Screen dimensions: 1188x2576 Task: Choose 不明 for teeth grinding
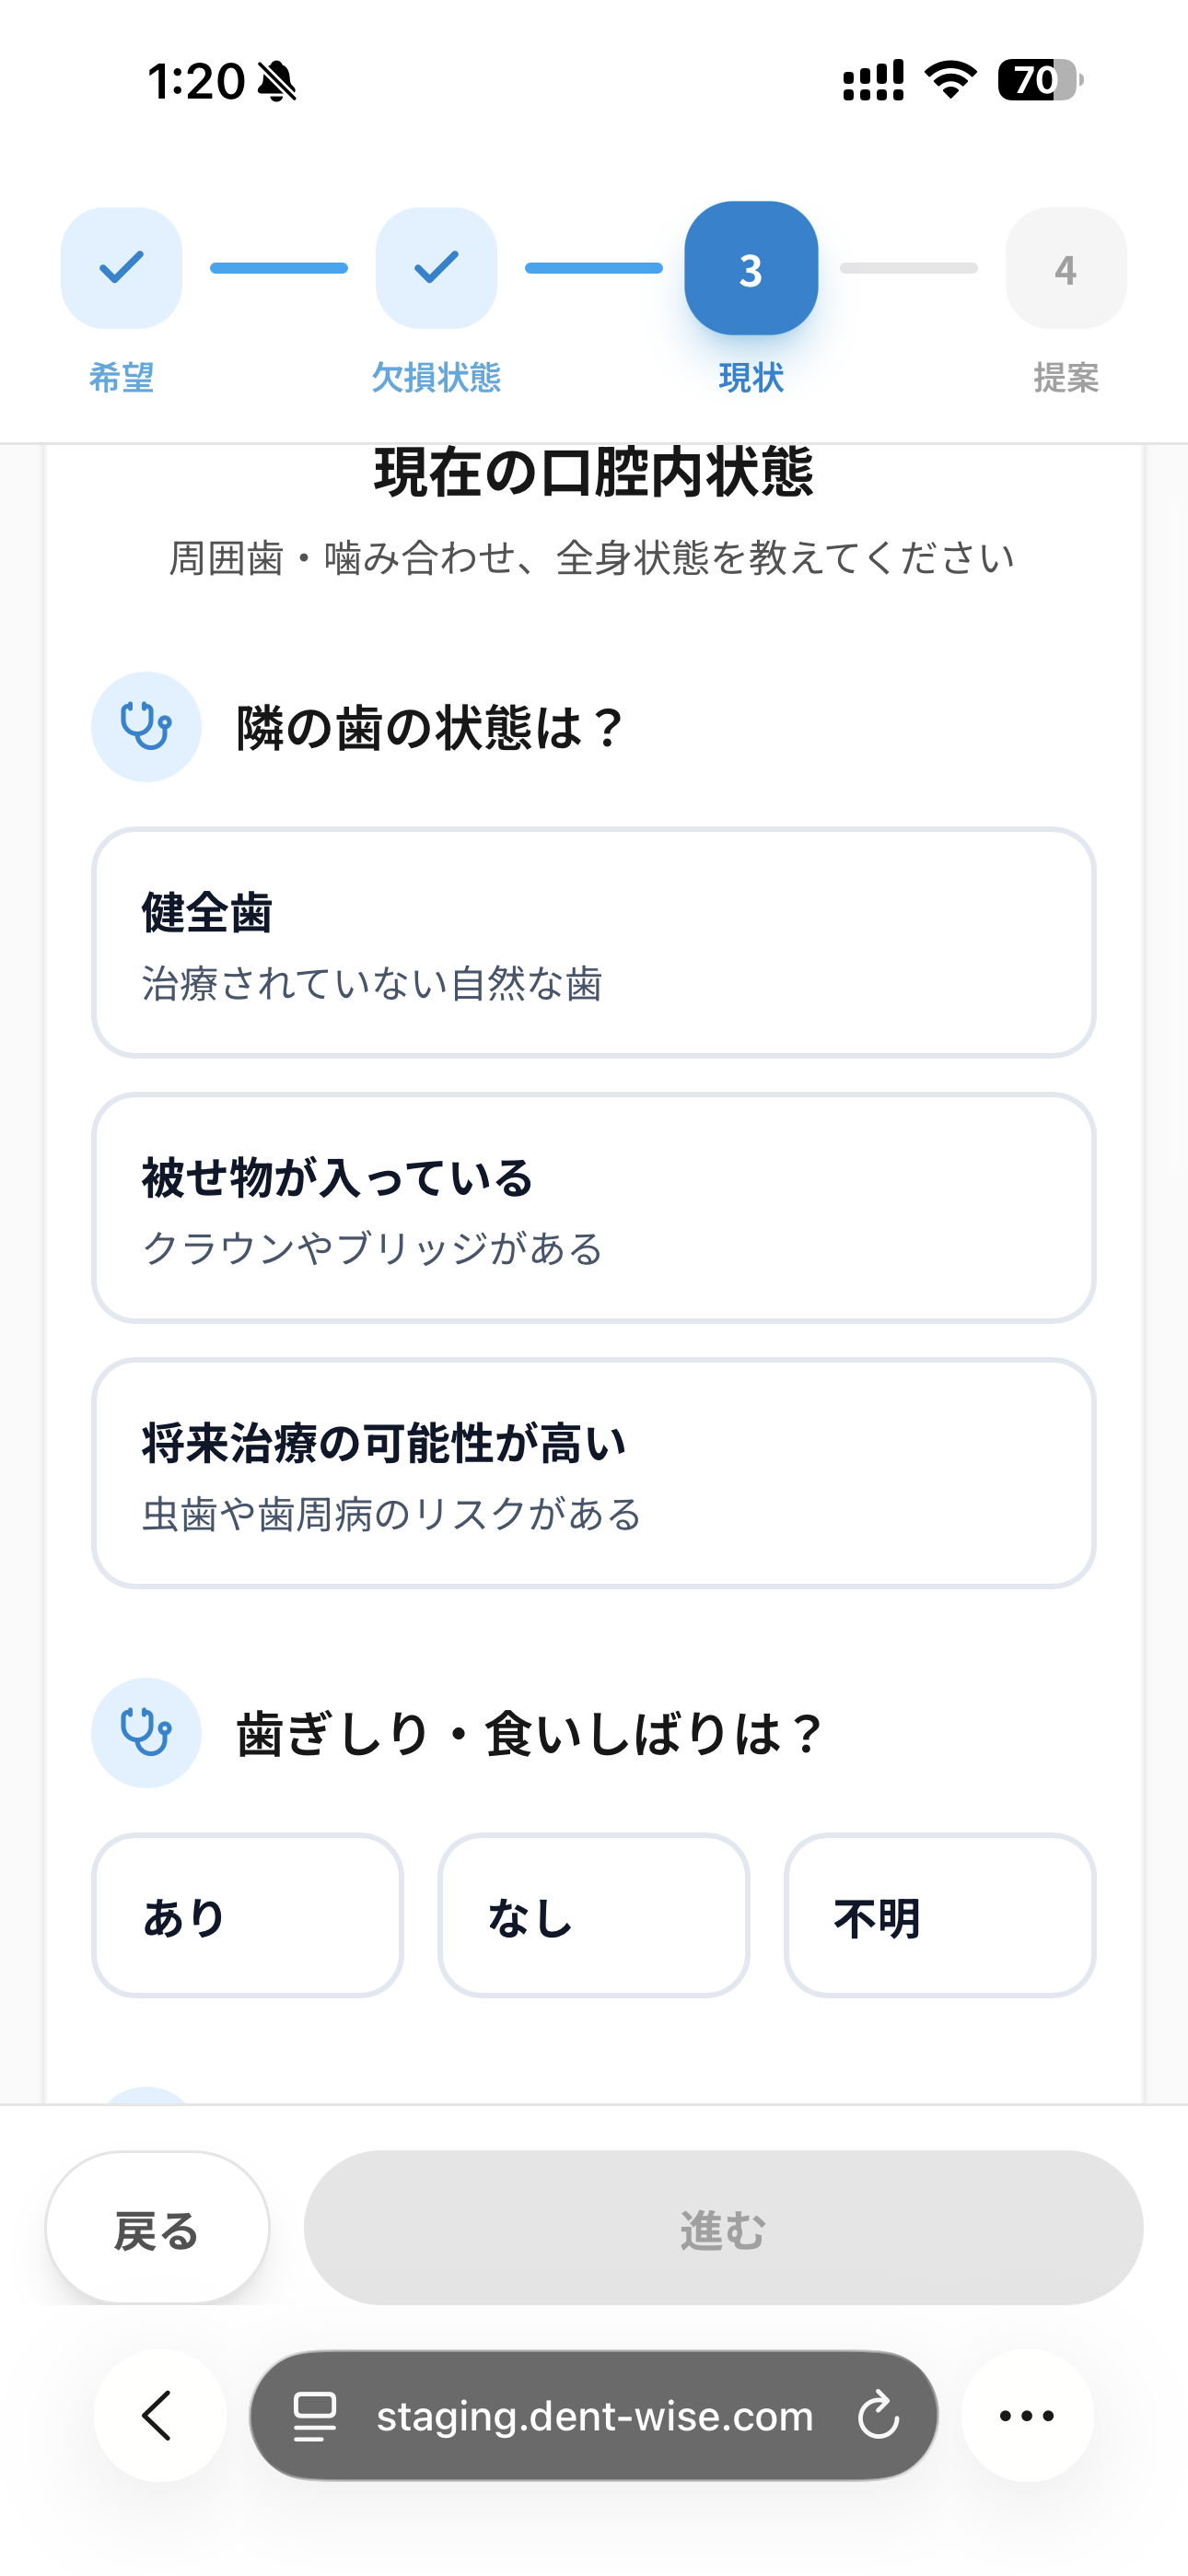(940, 1915)
